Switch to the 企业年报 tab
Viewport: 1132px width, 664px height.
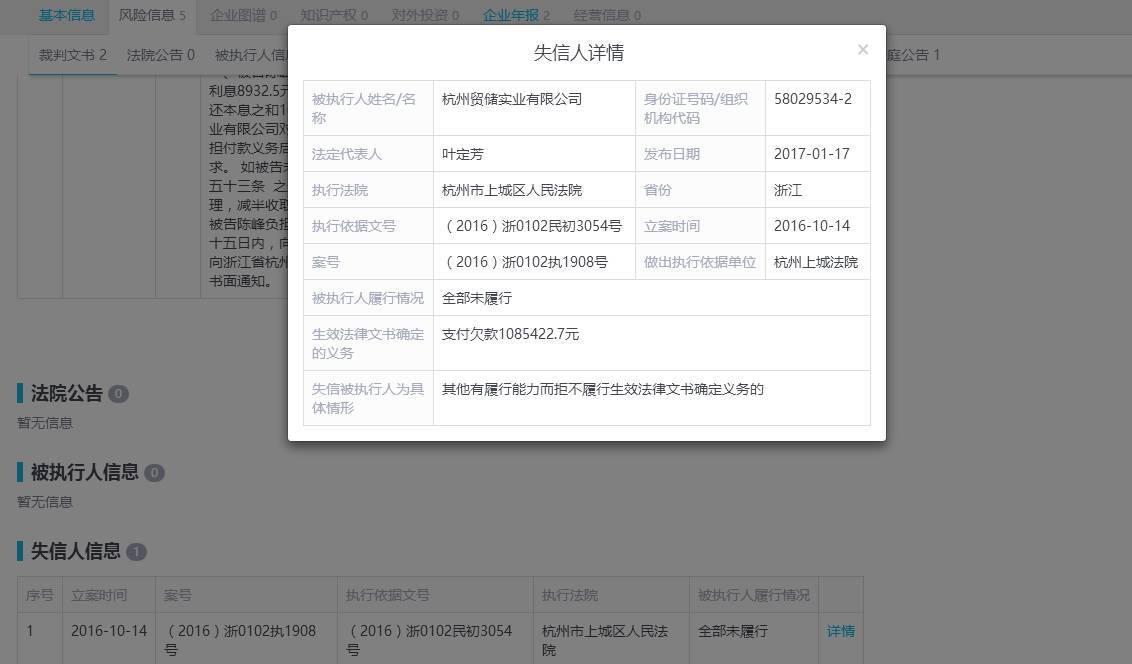pos(516,15)
